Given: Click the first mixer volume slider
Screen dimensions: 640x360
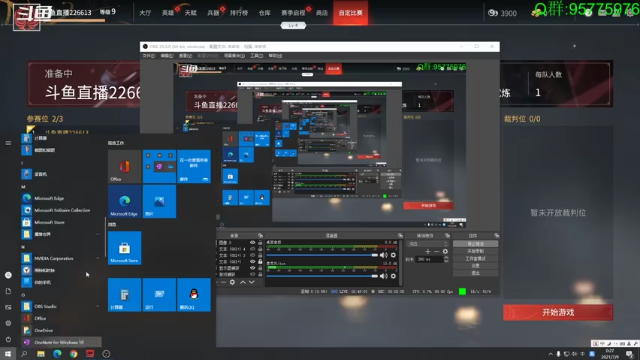Looking at the screenshot, I should [322, 255].
